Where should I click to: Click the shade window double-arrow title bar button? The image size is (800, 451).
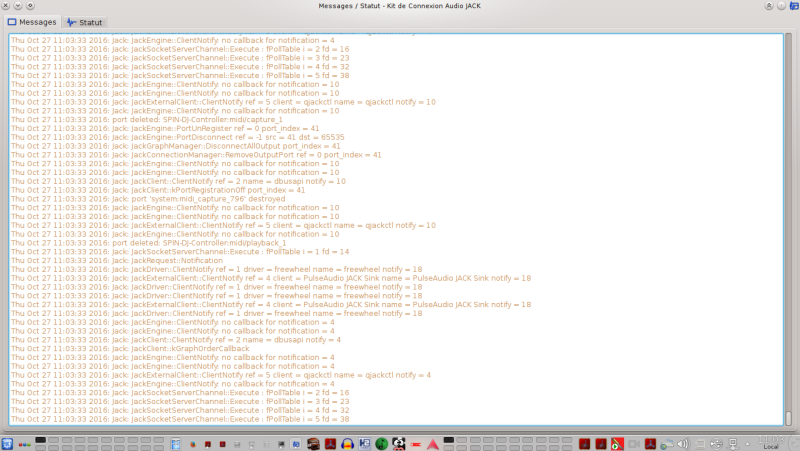769,6
